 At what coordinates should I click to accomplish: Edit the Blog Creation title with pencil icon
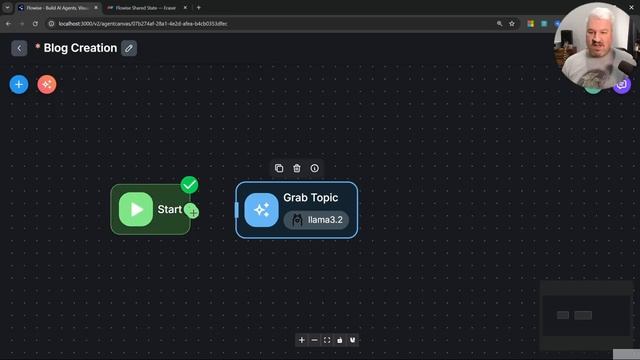129,48
